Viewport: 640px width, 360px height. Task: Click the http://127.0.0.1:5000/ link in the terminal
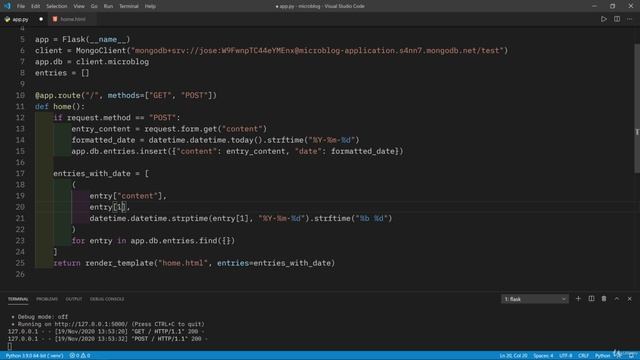tap(91, 324)
